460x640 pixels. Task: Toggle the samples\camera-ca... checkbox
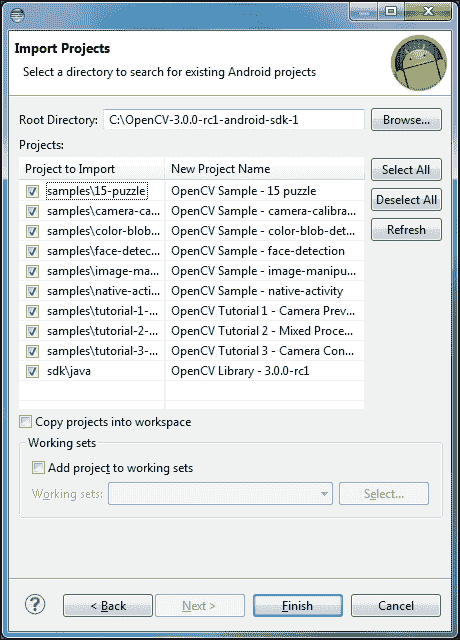pyautogui.click(x=32, y=211)
